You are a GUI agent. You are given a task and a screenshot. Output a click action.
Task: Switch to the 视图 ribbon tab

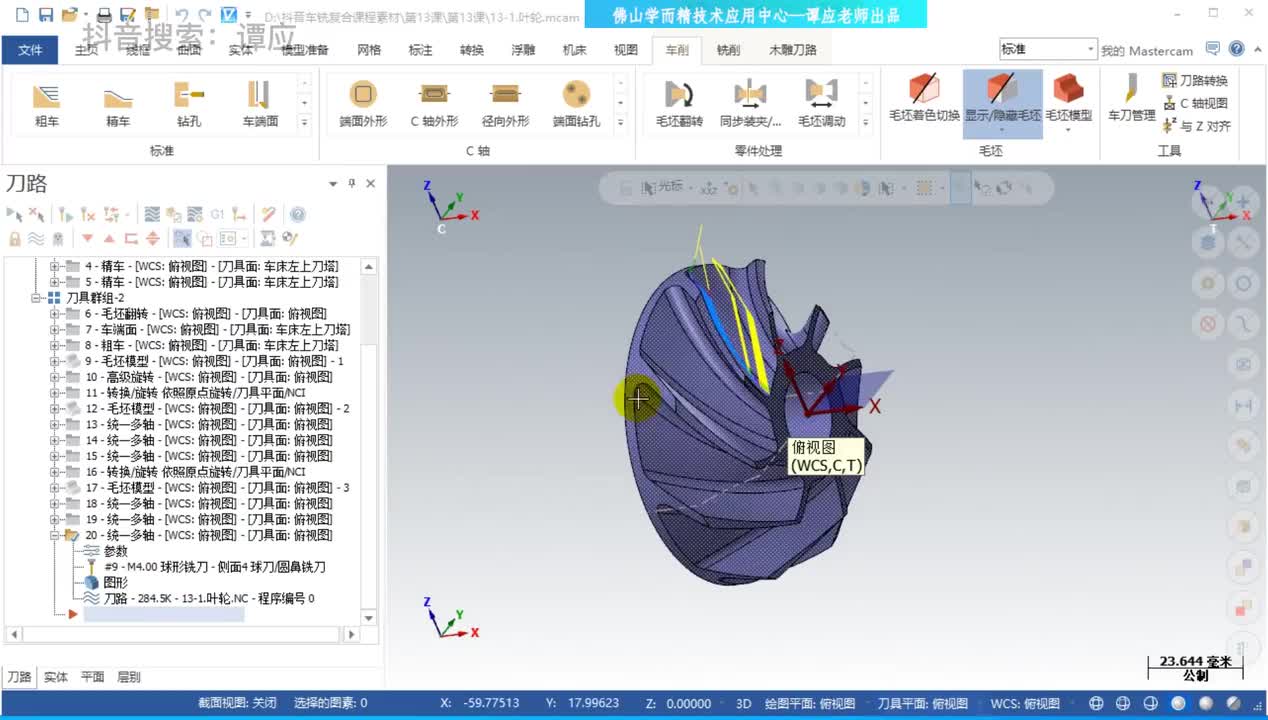point(625,50)
